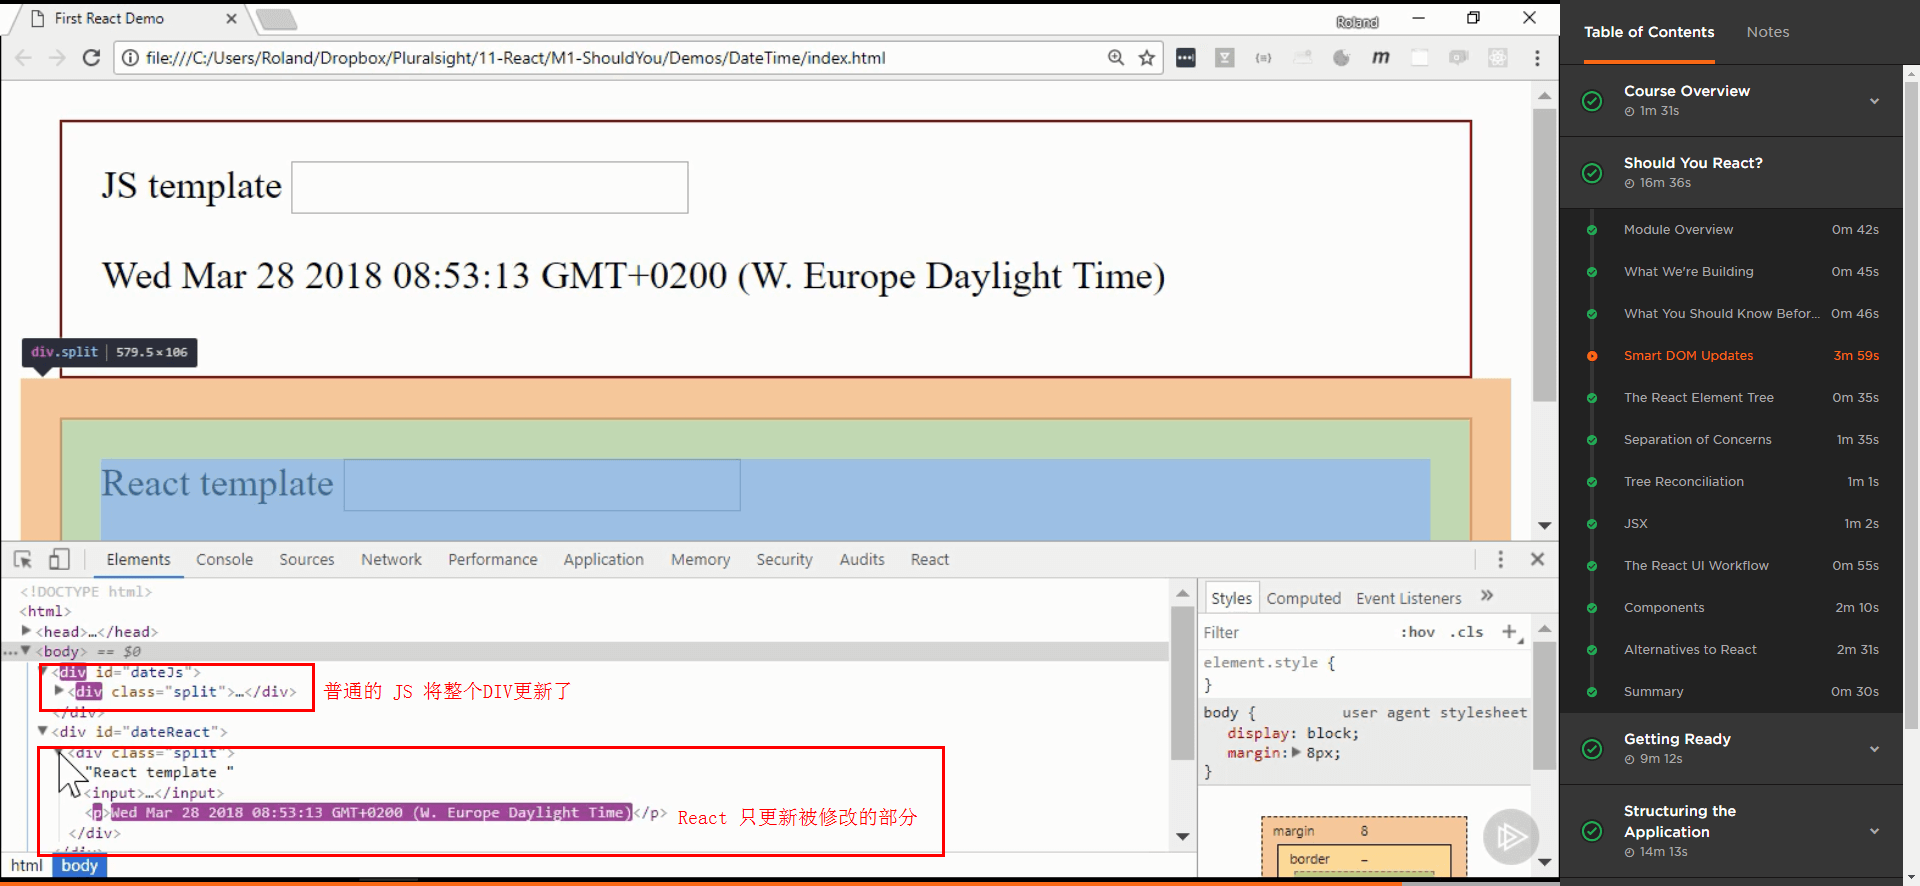
Task: Add new style rule with plus icon
Action: point(1510,631)
